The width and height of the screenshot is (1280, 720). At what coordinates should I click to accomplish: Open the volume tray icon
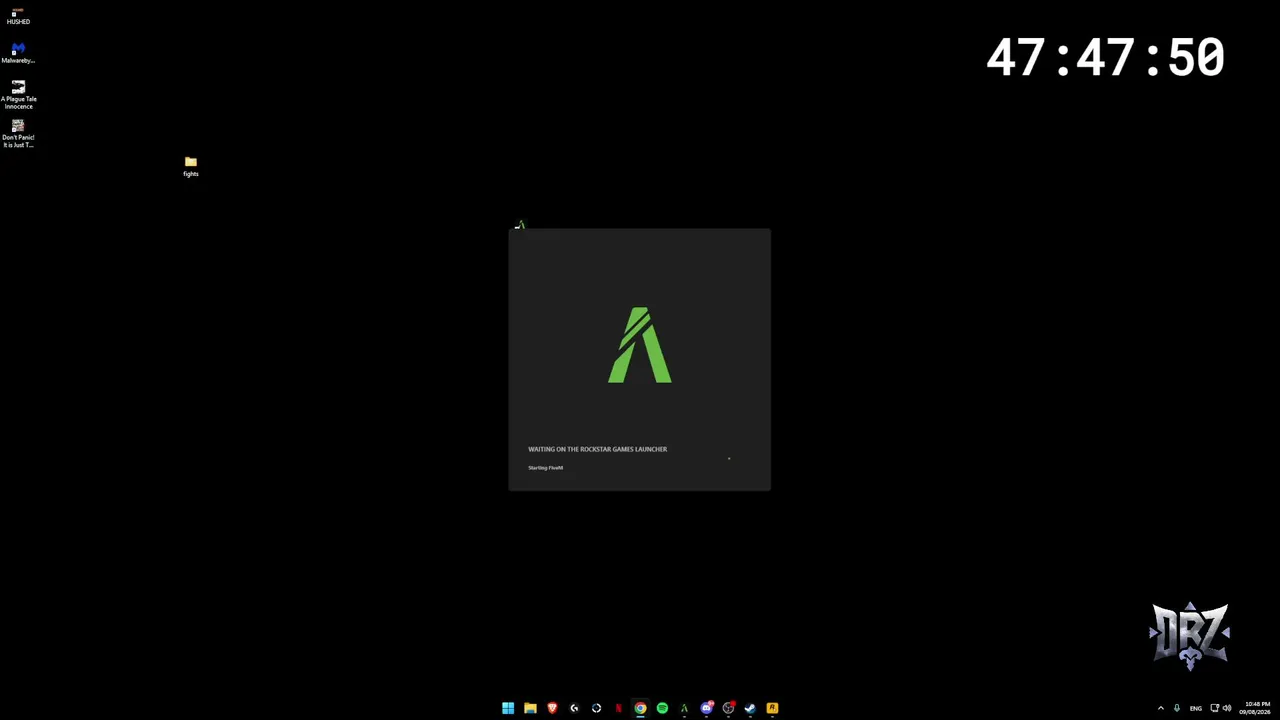click(x=1227, y=708)
